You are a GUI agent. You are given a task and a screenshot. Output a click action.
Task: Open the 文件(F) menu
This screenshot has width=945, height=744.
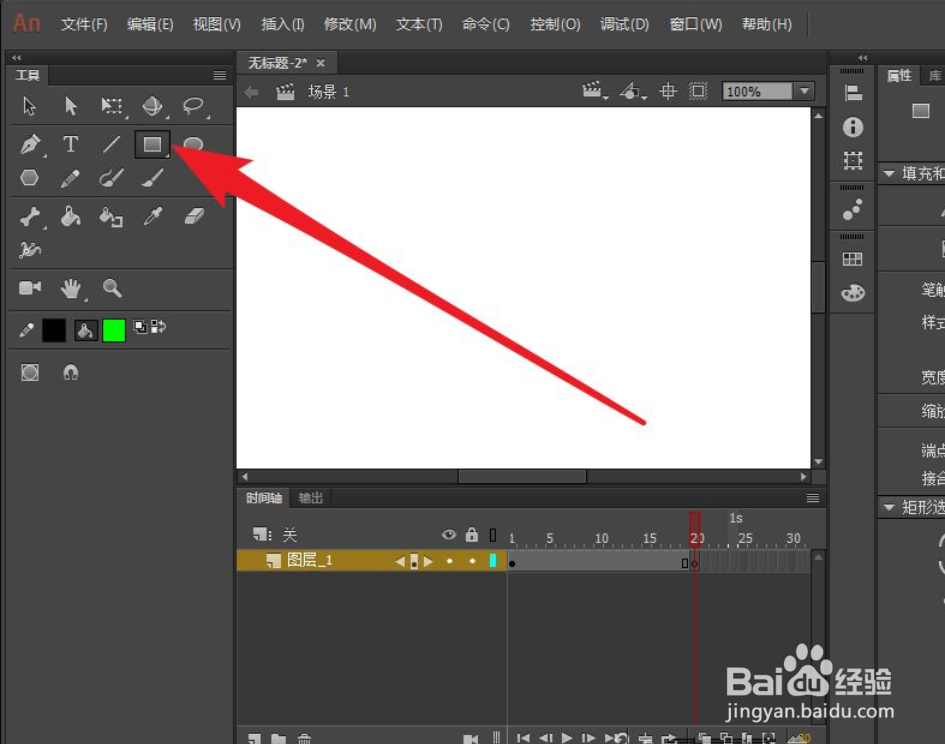84,25
